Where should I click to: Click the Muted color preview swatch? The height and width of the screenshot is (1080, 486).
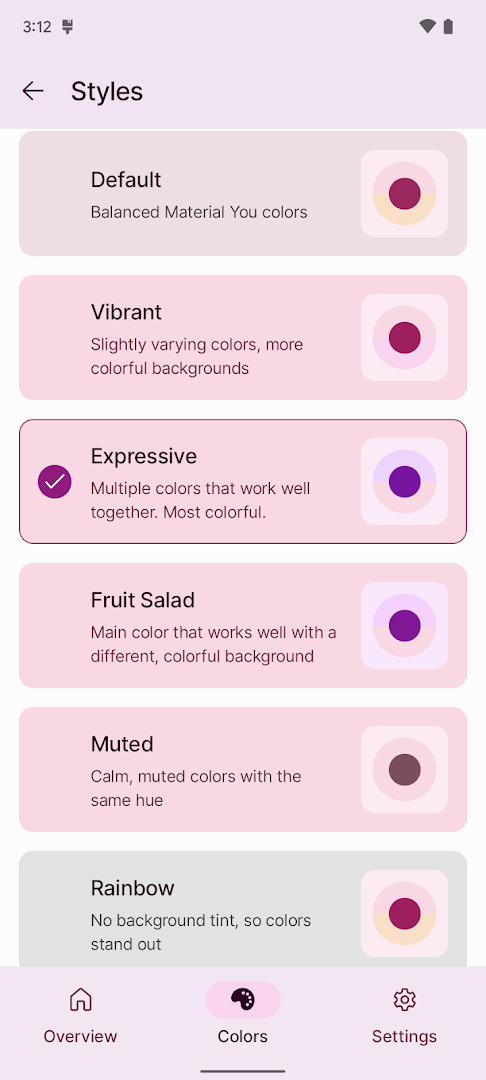pyautogui.click(x=405, y=769)
